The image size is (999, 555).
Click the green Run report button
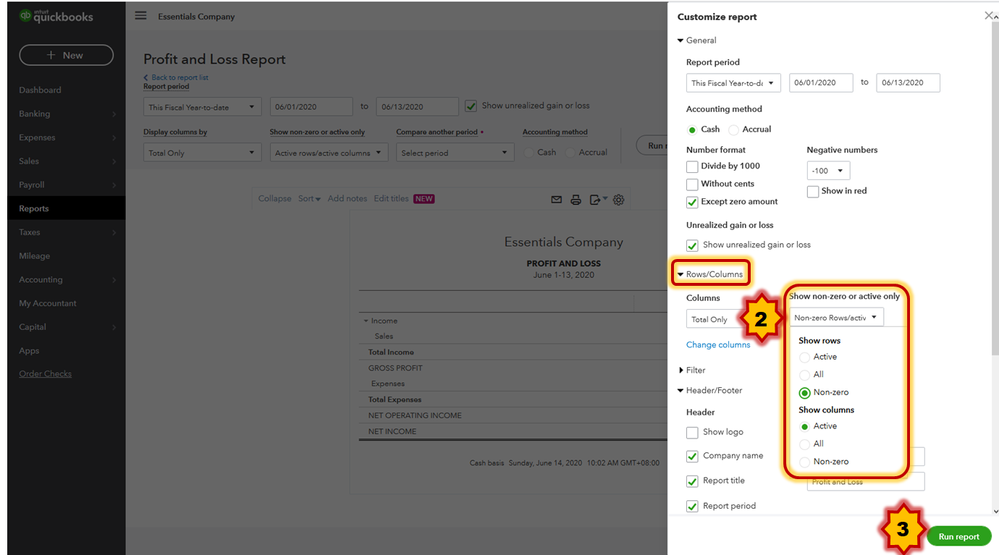click(958, 536)
